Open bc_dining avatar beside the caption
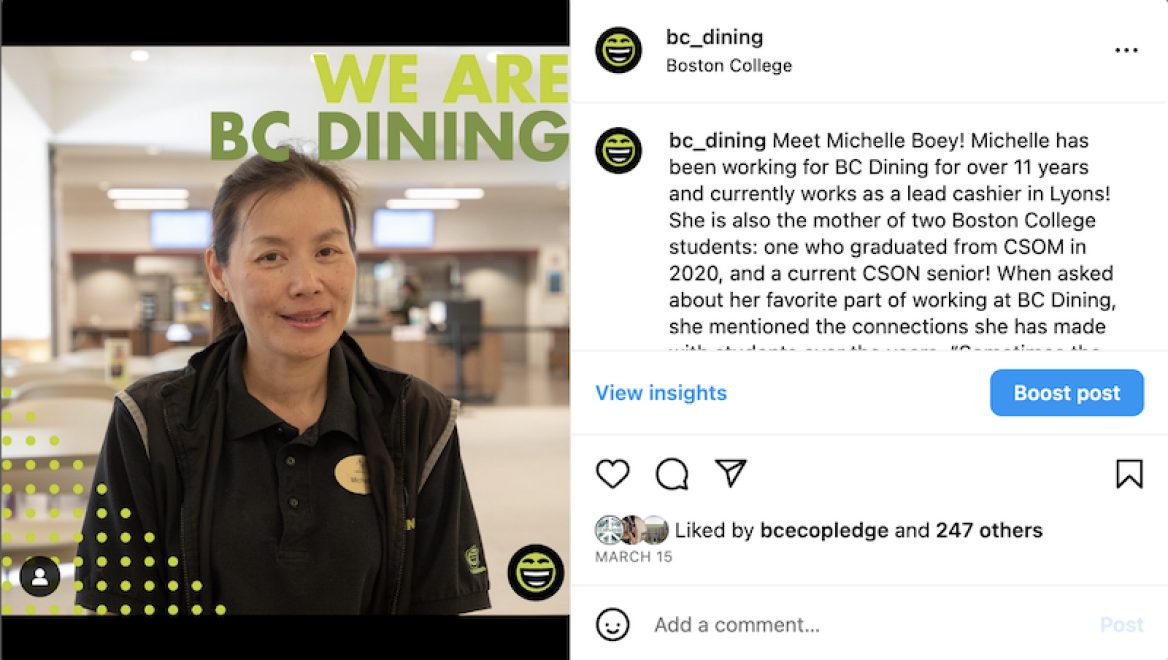The image size is (1168, 660). point(618,150)
